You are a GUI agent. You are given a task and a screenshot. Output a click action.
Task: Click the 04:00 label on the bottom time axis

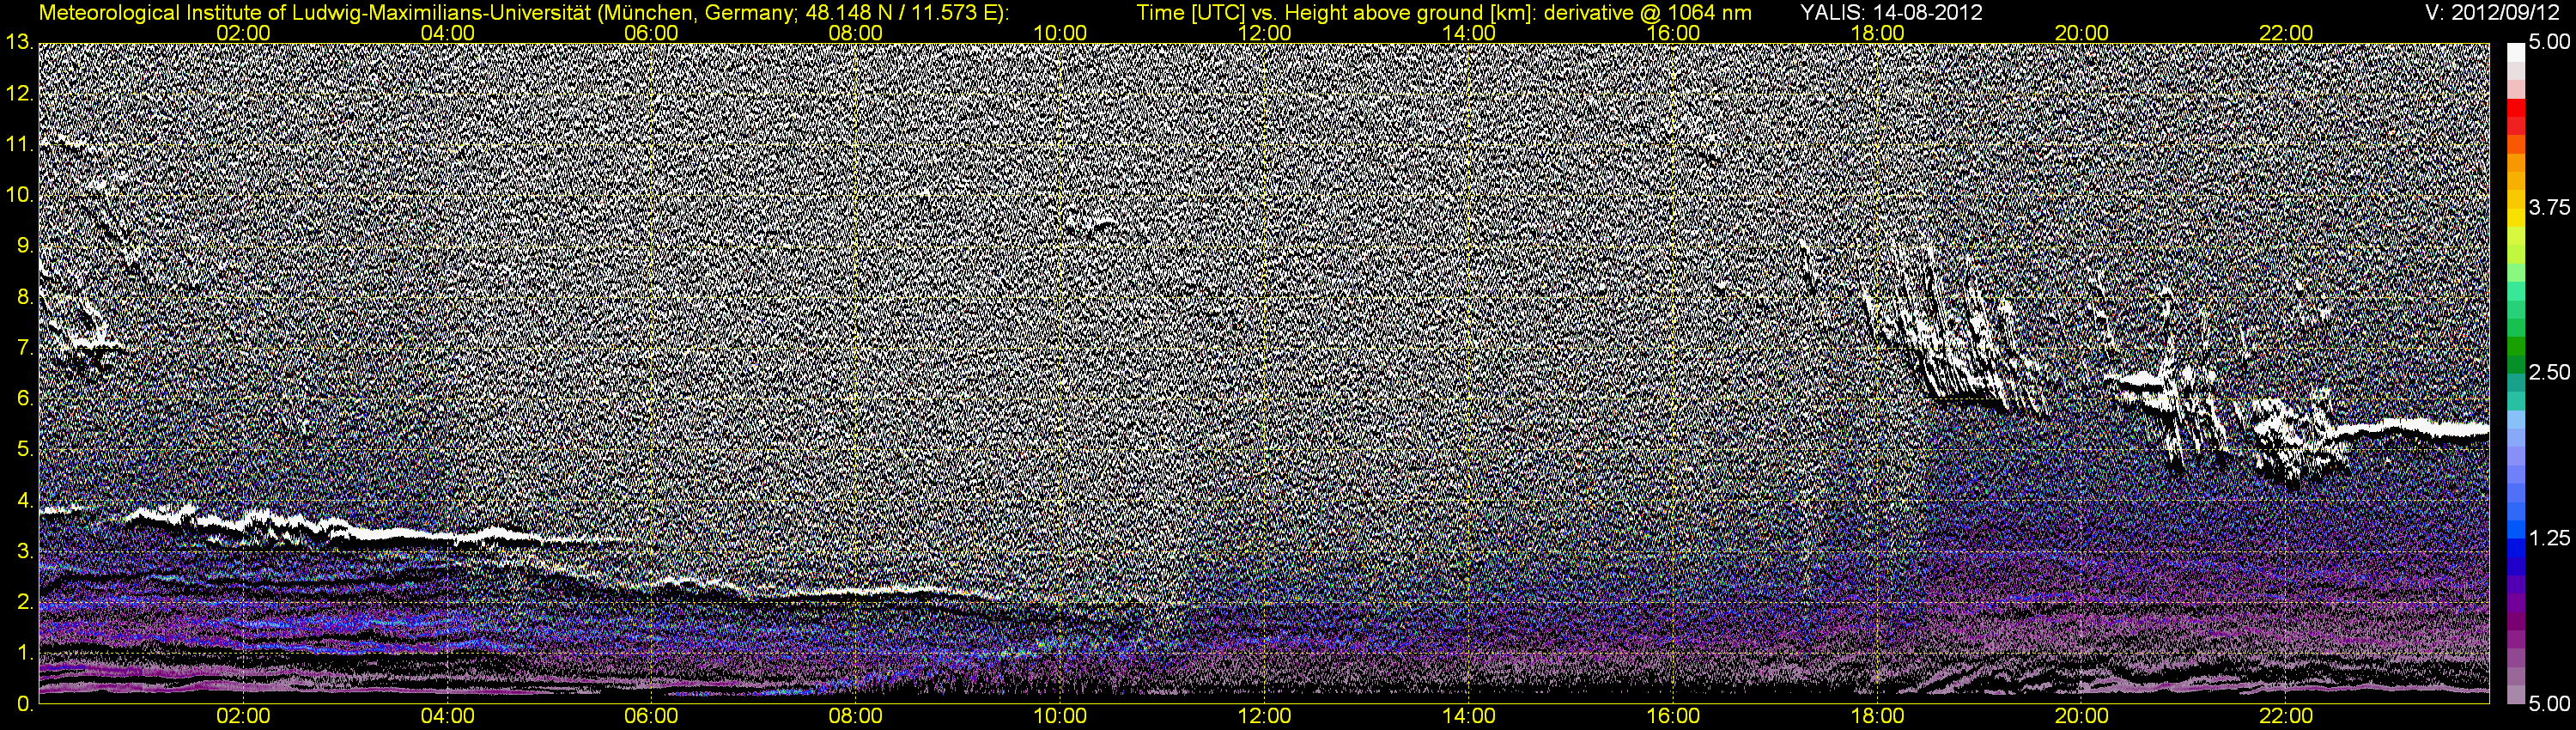pyautogui.click(x=447, y=716)
